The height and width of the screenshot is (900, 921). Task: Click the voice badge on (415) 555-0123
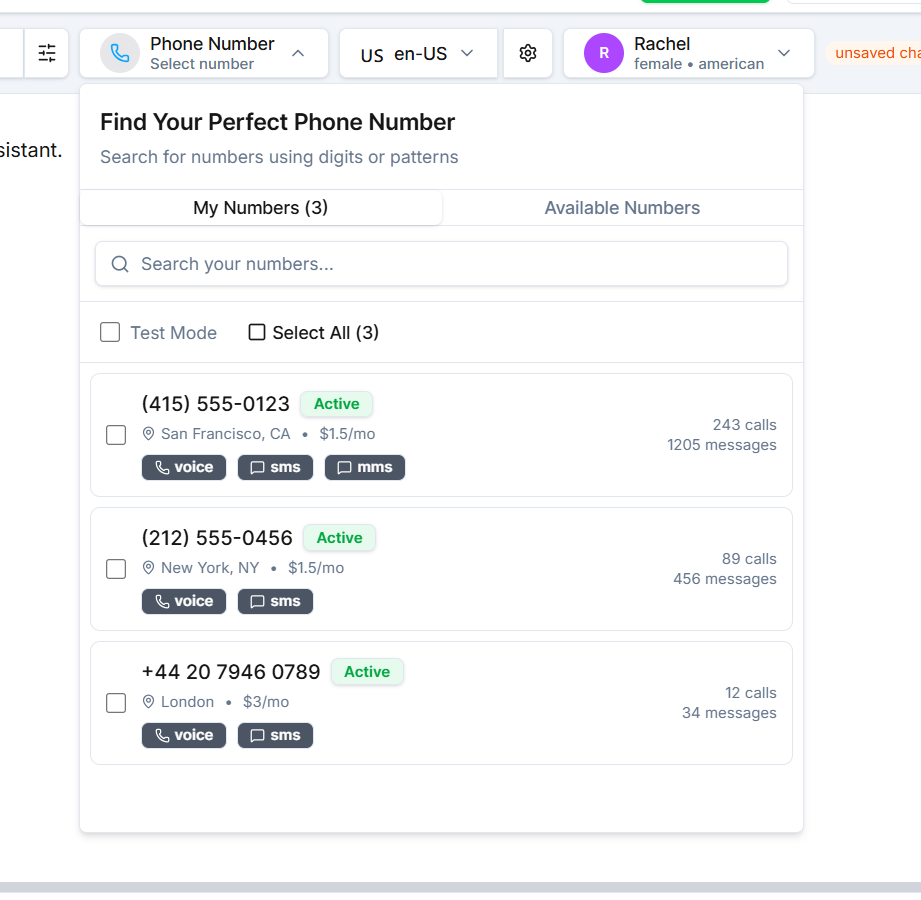point(184,467)
